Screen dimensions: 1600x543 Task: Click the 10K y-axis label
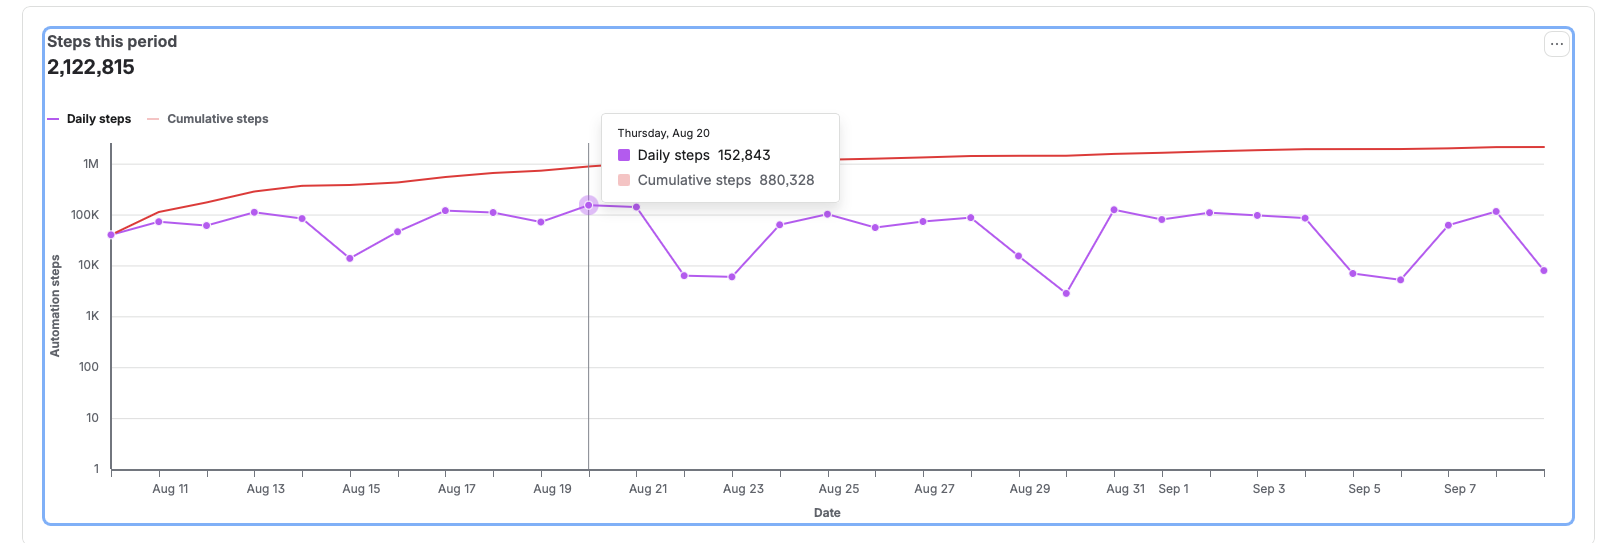(88, 265)
